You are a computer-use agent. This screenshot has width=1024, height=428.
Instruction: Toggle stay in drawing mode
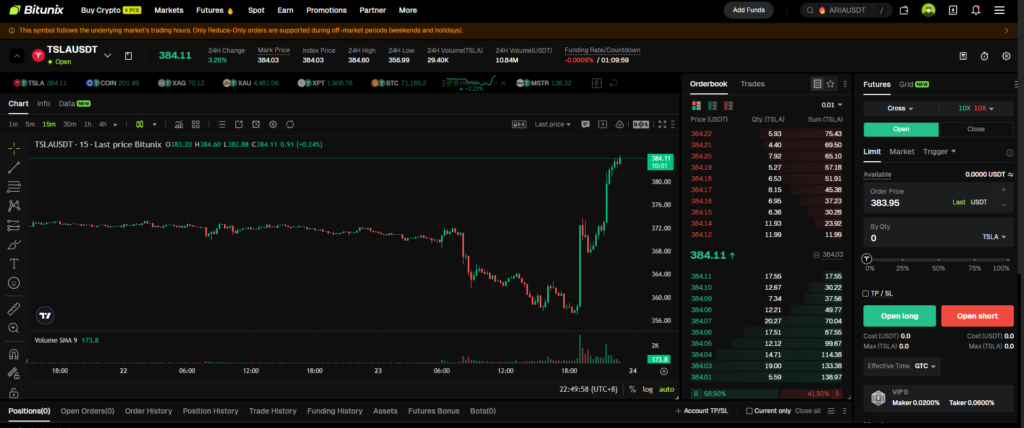tap(14, 374)
